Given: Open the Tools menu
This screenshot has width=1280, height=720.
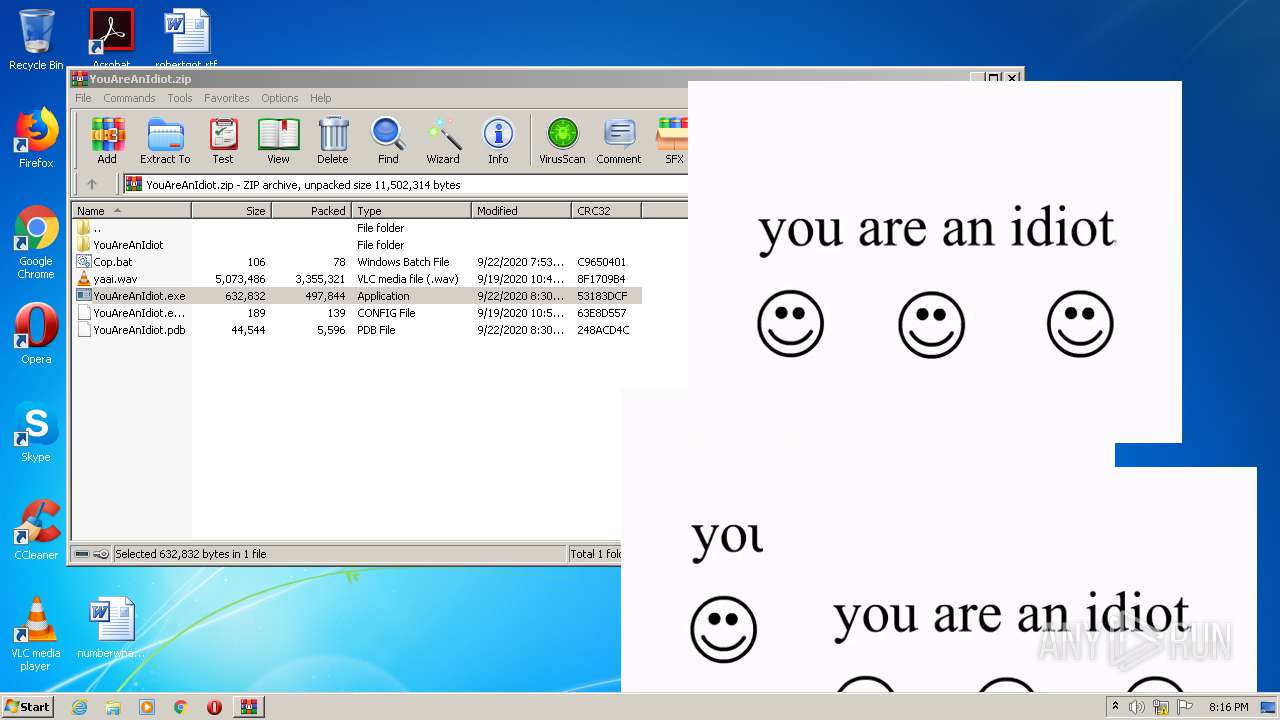Looking at the screenshot, I should 180,98.
